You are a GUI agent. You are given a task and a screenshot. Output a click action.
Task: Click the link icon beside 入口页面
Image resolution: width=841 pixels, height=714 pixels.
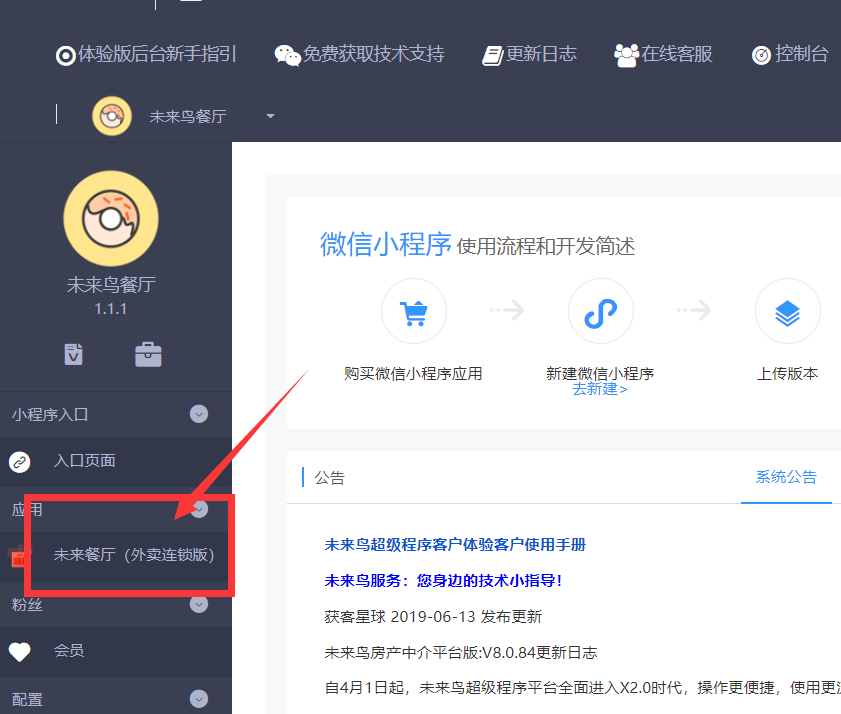pyautogui.click(x=20, y=462)
